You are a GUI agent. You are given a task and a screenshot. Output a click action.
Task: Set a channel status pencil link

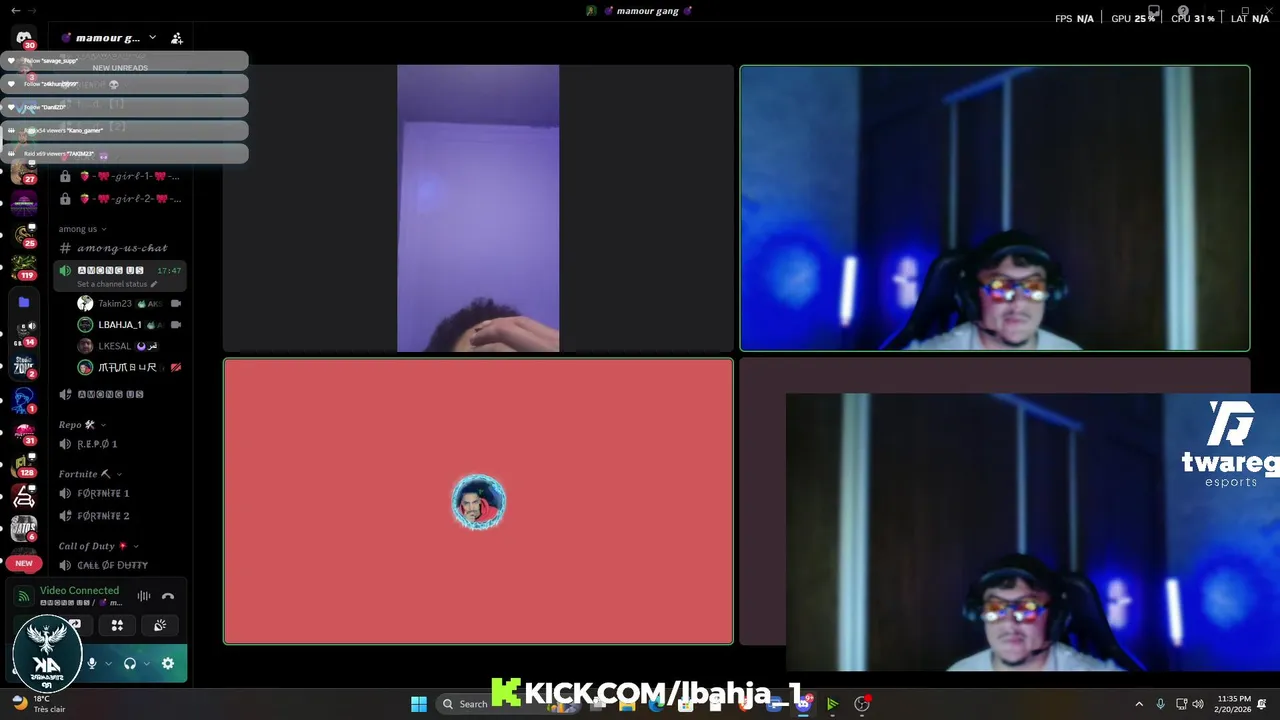click(x=117, y=284)
